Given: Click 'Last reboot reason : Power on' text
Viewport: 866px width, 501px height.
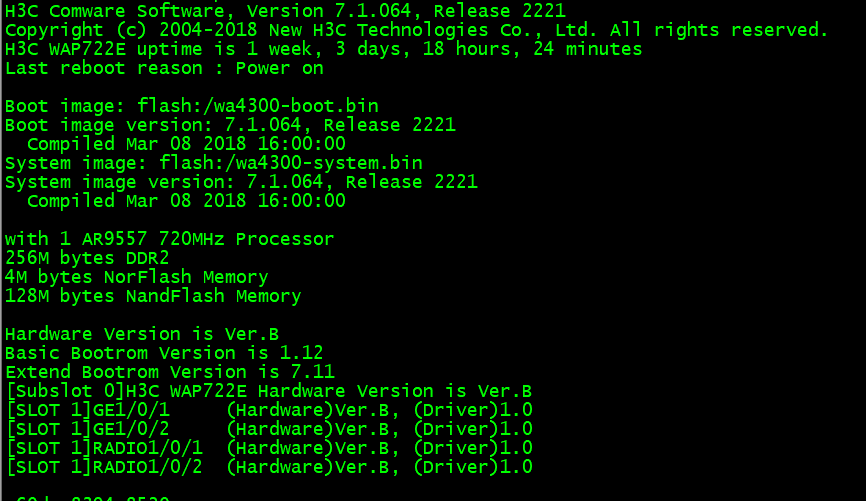Looking at the screenshot, I should tap(164, 68).
